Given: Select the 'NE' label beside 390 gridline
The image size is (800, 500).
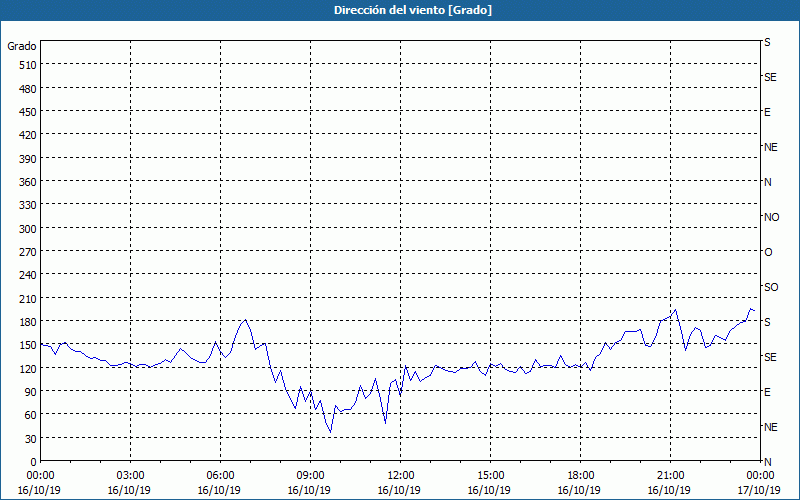Looking at the screenshot, I should coord(771,147).
